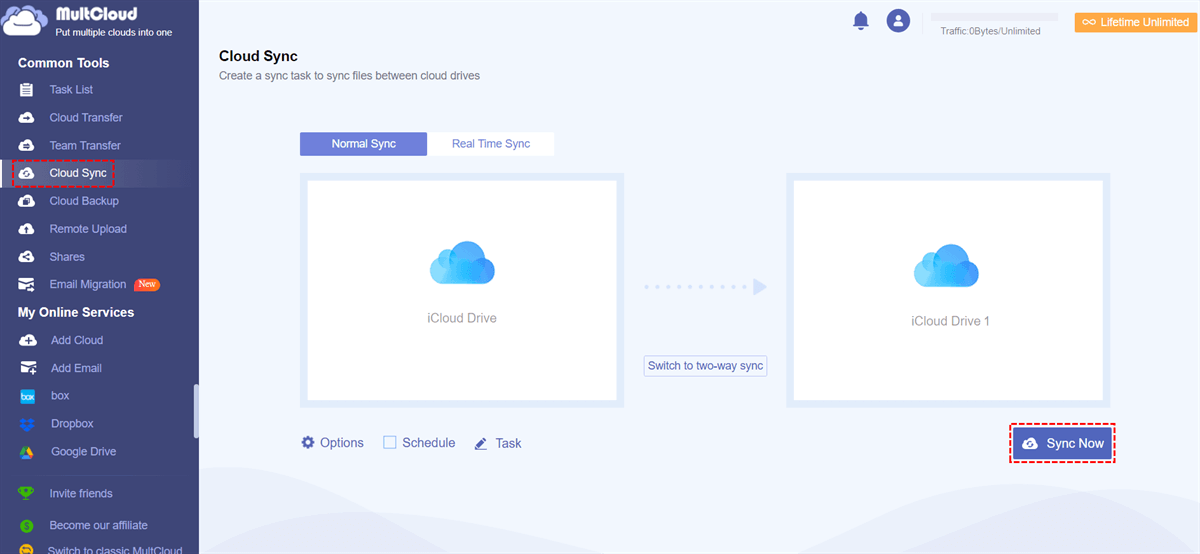Open the Options settings label

pyautogui.click(x=342, y=442)
